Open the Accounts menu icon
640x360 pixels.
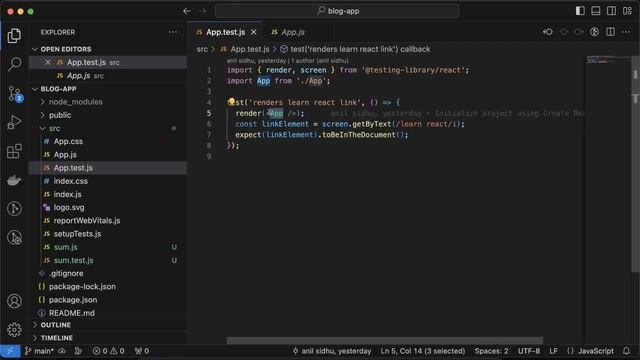click(14, 301)
